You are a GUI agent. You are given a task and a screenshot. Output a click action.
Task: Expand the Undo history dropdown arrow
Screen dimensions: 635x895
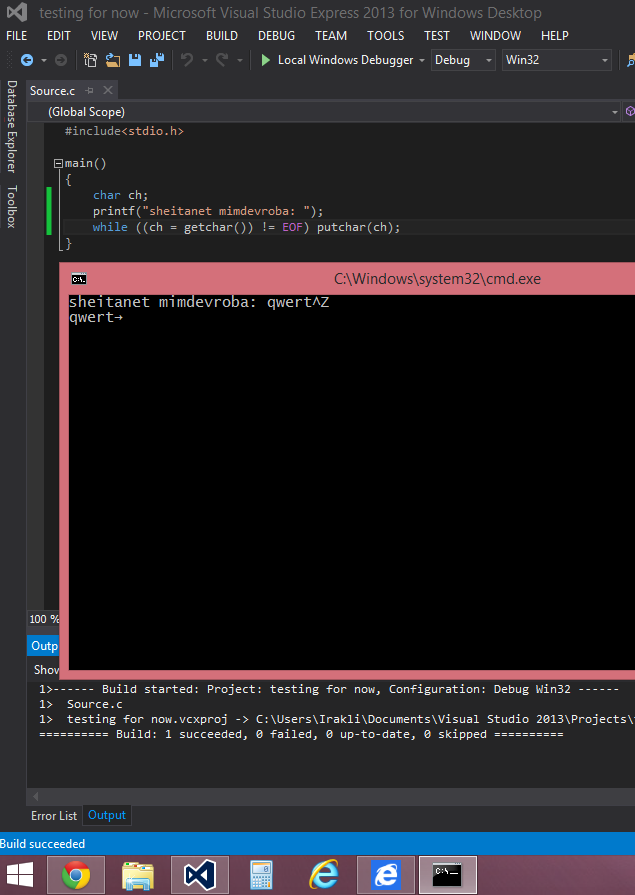(x=204, y=61)
